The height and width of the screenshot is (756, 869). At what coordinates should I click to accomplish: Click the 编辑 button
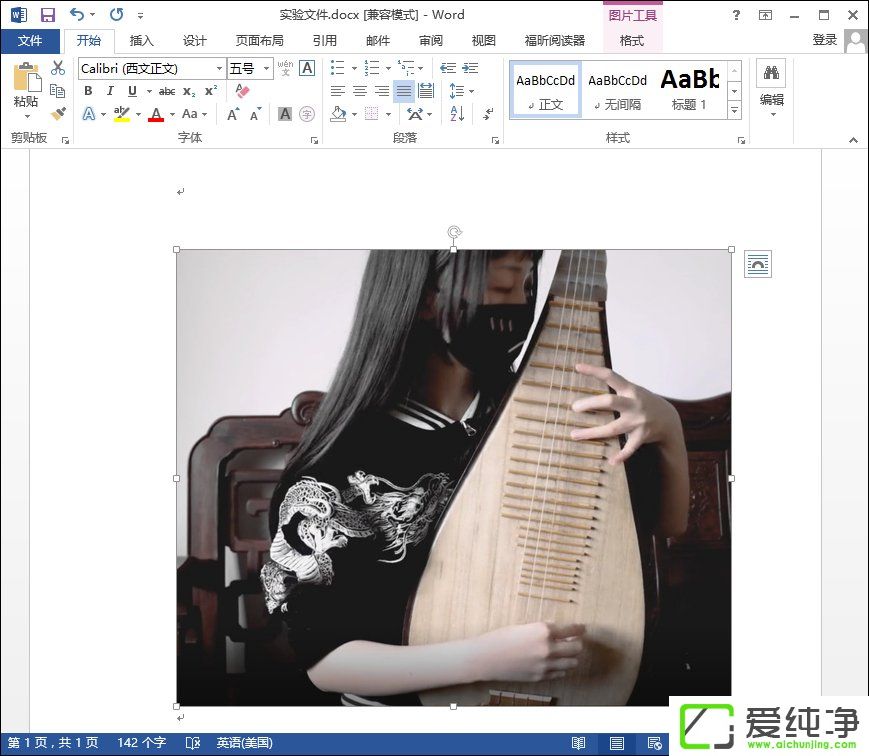pos(771,88)
